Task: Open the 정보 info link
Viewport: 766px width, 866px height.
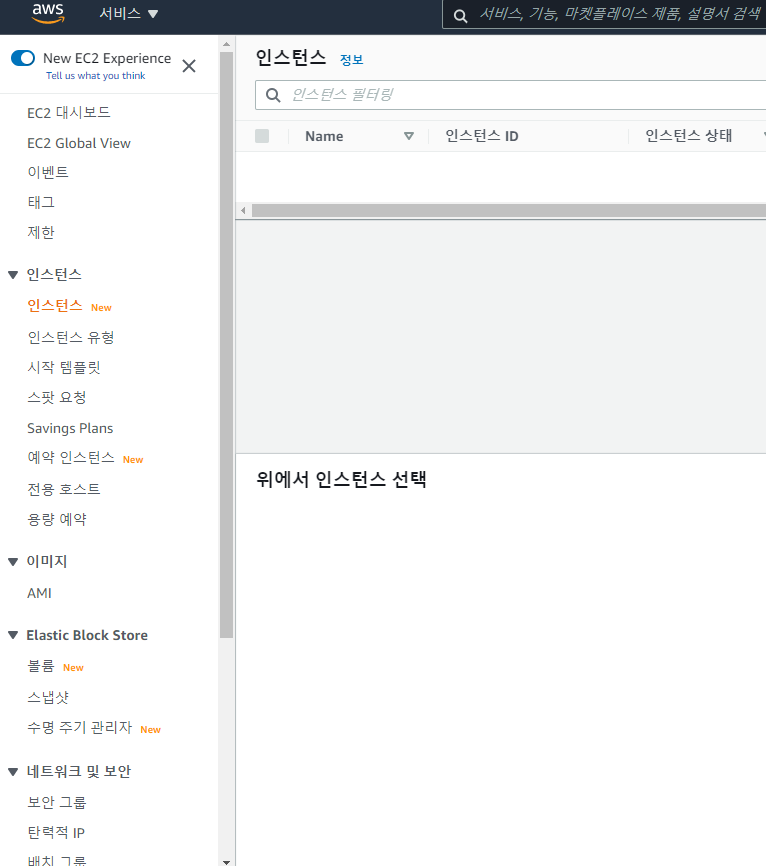Action: pos(351,60)
